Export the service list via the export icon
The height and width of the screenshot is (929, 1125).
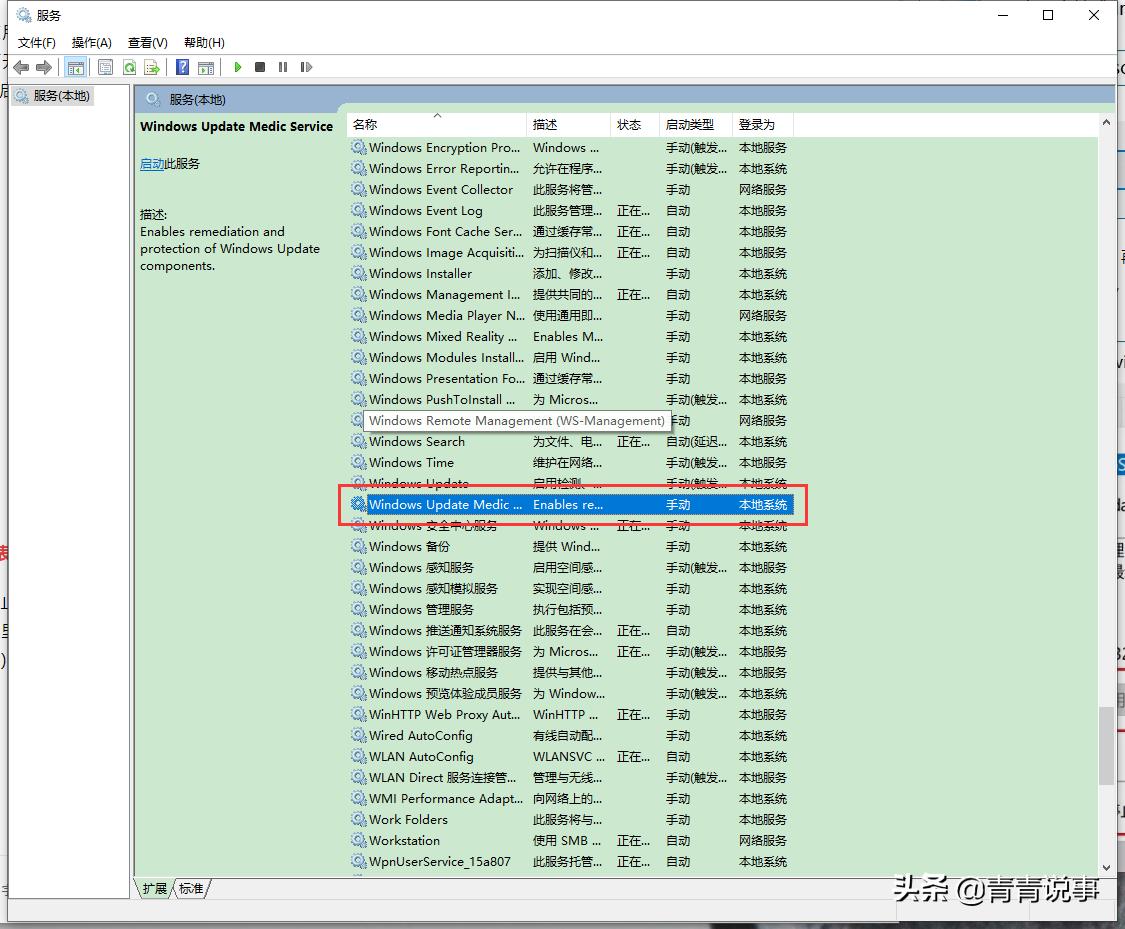point(153,67)
